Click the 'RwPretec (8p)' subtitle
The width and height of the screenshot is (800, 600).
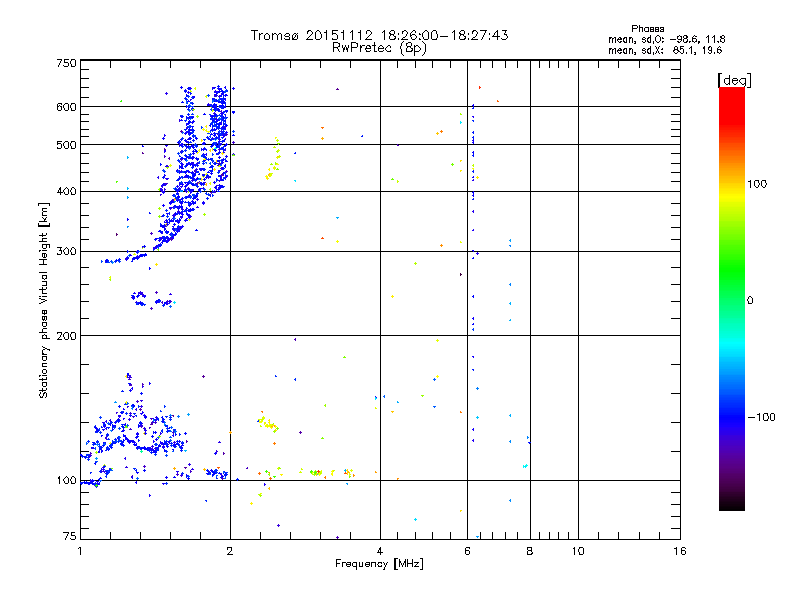coord(379,48)
